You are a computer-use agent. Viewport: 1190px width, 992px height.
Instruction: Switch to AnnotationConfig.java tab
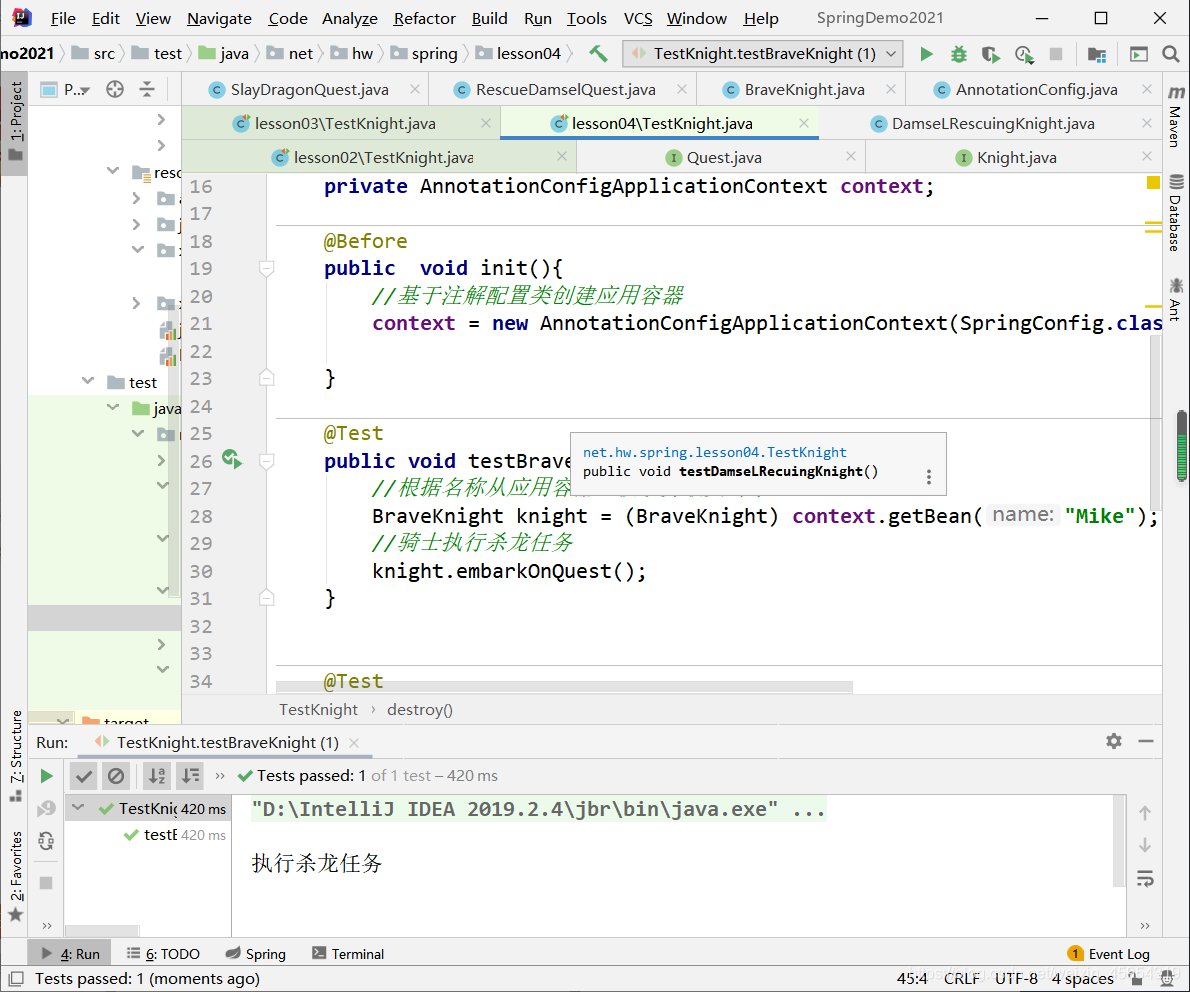1036,90
